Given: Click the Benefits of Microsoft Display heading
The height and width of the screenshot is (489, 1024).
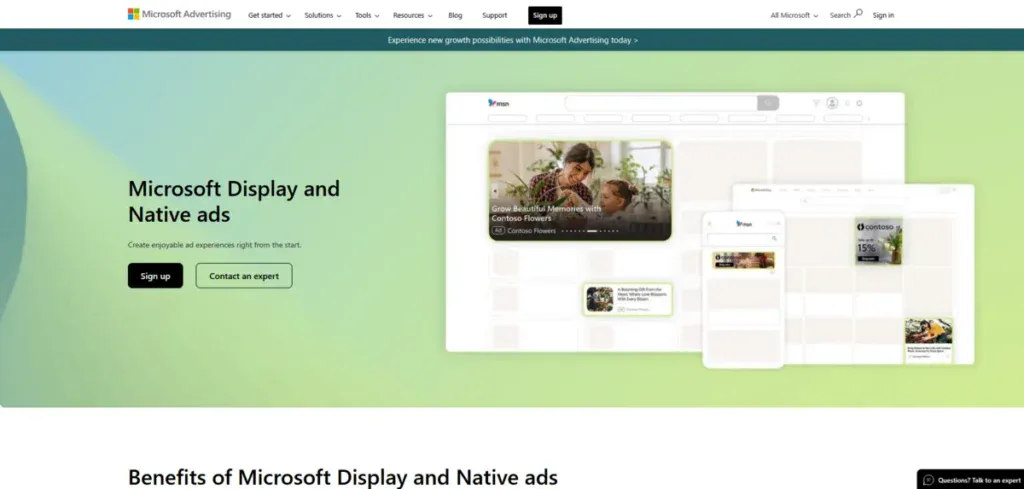Looking at the screenshot, I should pos(343,477).
